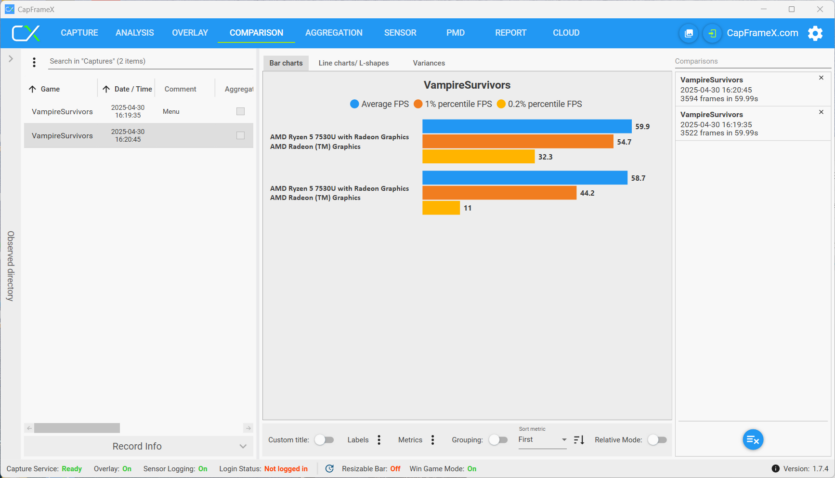Open the Metrics options menu

click(x=432, y=439)
